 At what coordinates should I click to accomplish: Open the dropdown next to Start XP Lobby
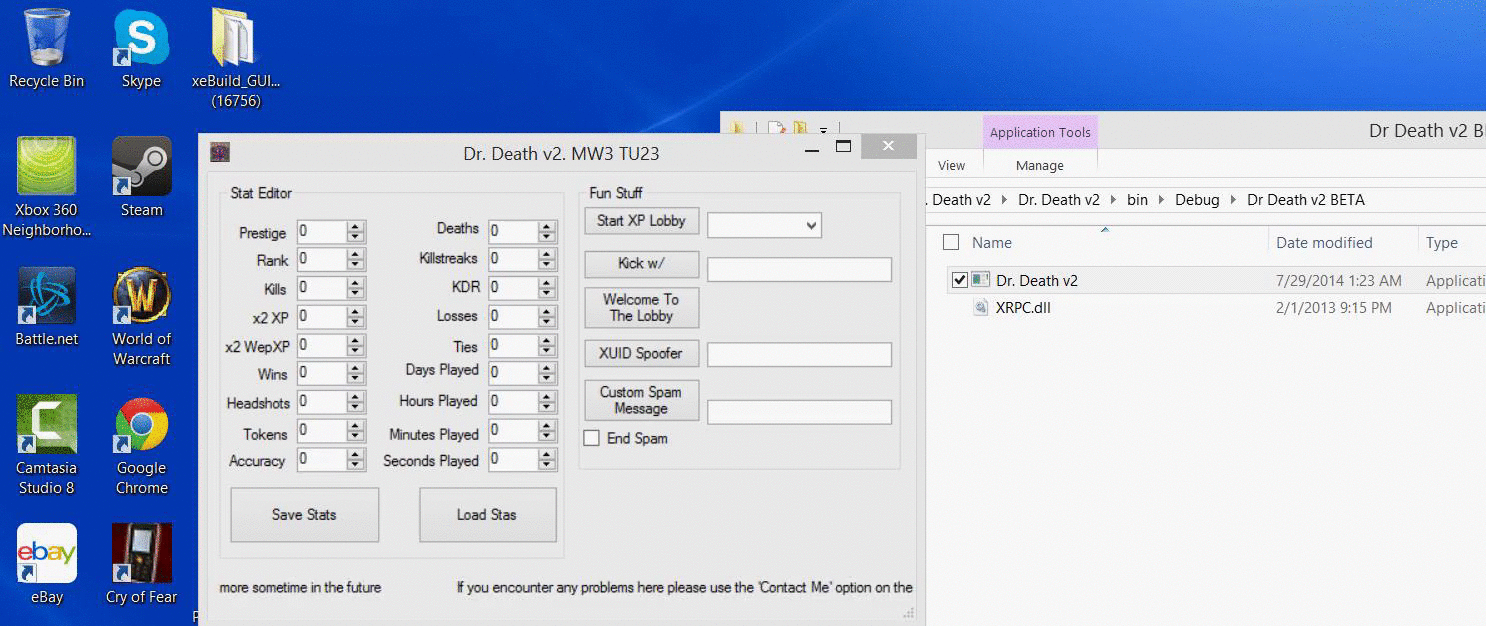point(811,225)
